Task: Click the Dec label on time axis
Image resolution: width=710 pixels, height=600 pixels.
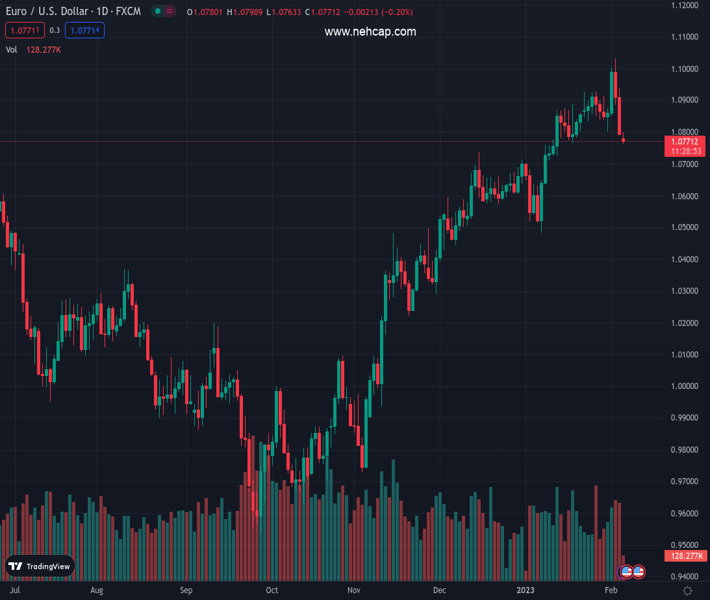Action: coord(439,590)
